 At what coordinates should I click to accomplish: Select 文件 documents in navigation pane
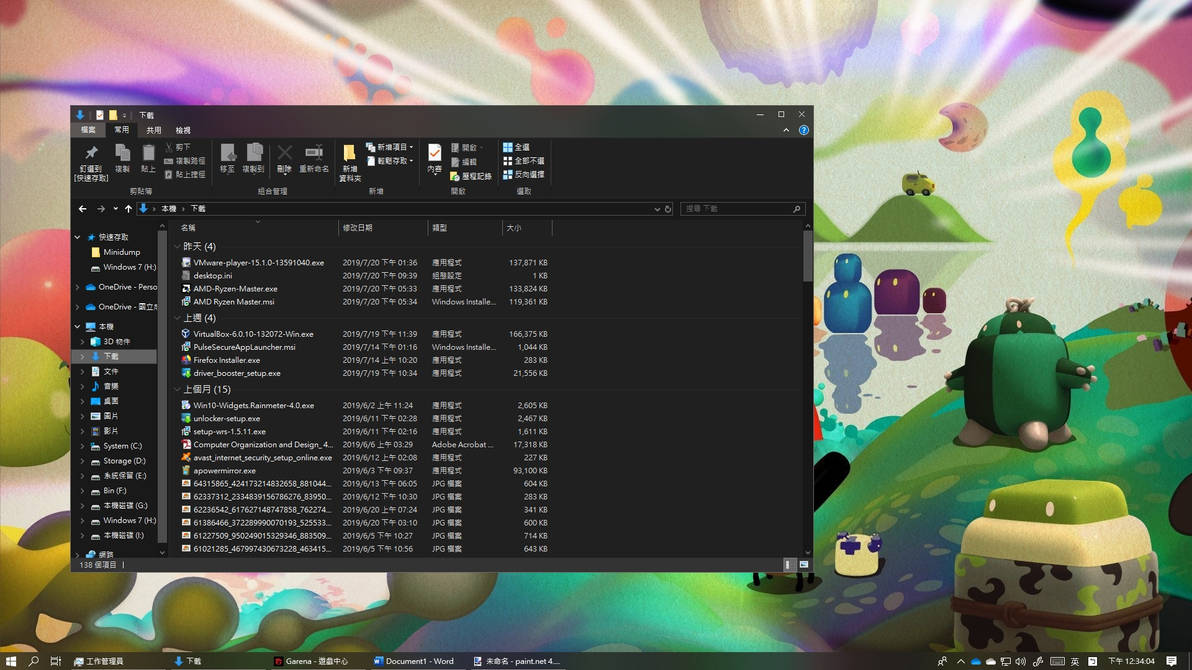(104, 371)
